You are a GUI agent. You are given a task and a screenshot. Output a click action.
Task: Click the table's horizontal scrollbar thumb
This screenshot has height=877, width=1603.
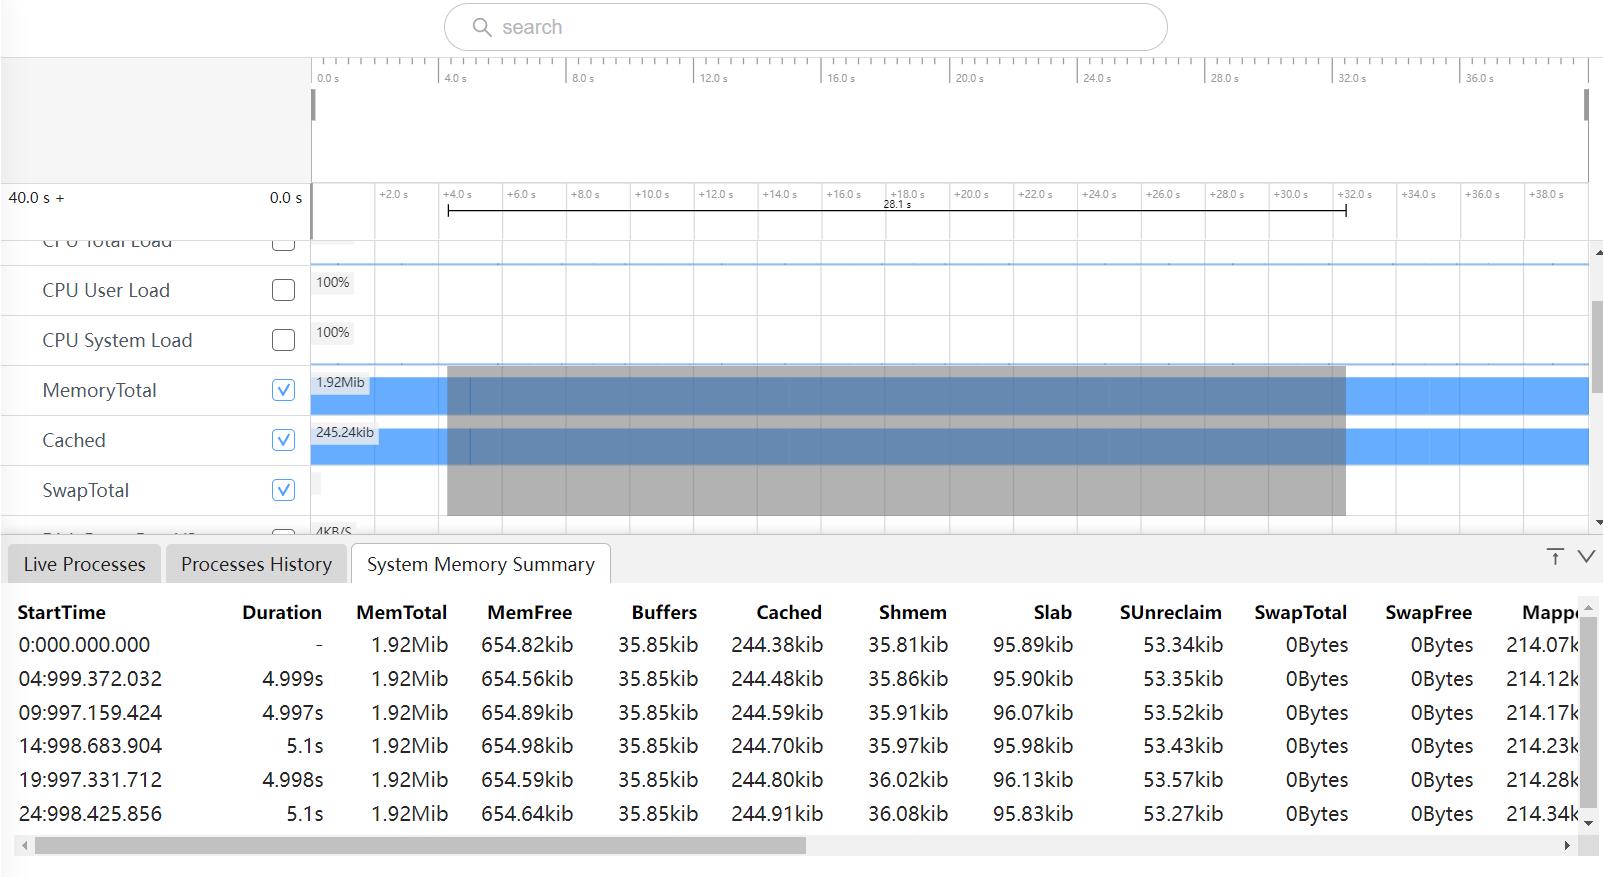coord(420,846)
